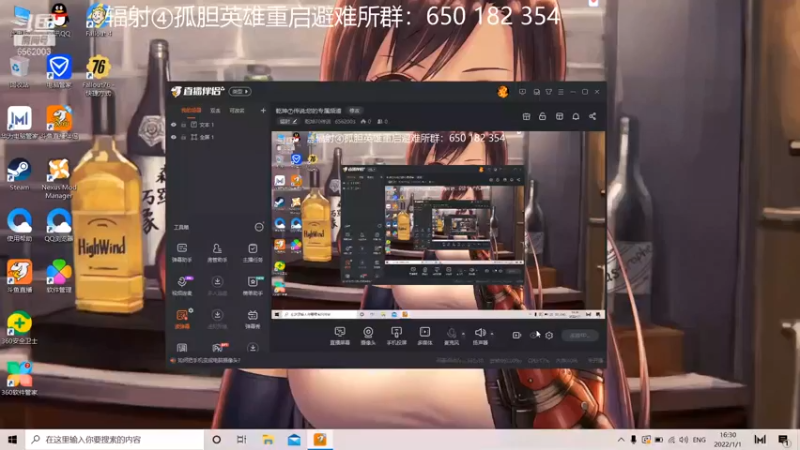This screenshot has width=800, height=450.
Task: Open File Explorer from the taskbar
Action: pyautogui.click(x=268, y=439)
